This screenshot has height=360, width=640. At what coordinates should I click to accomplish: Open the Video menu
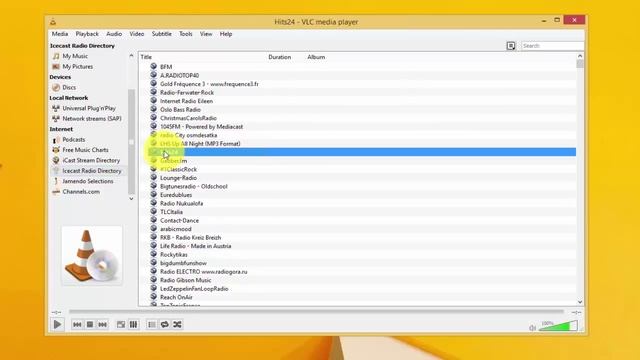coord(137,34)
